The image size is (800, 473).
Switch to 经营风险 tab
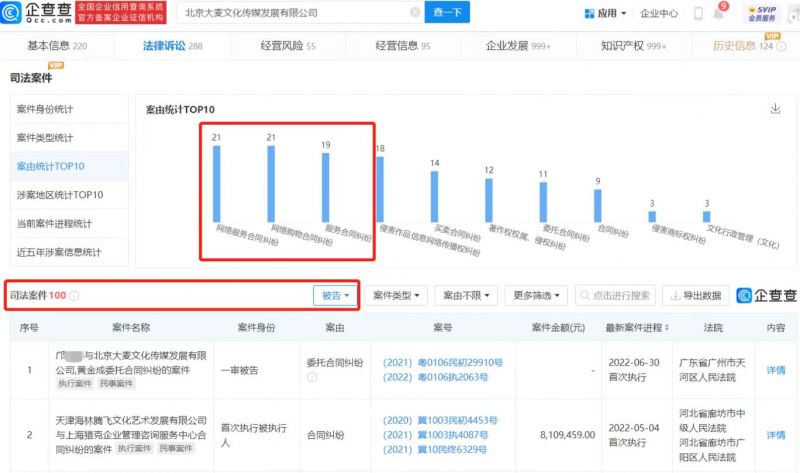(288, 46)
